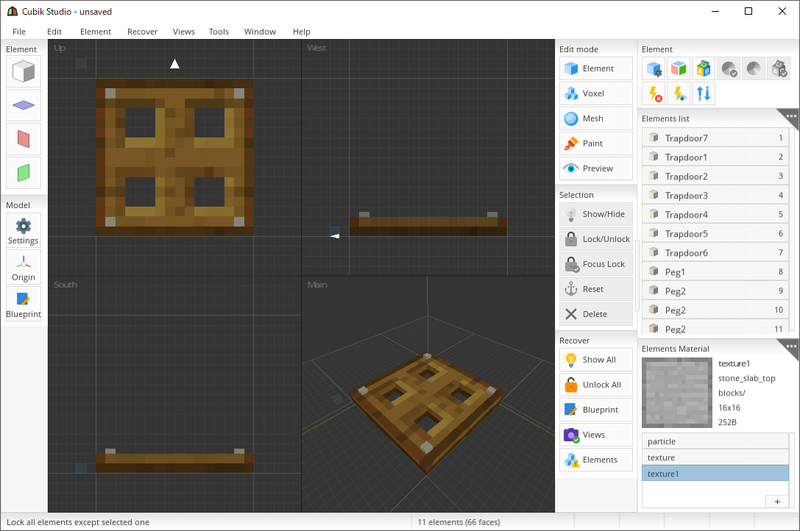Click Unlock All in Recover panel

(x=596, y=385)
